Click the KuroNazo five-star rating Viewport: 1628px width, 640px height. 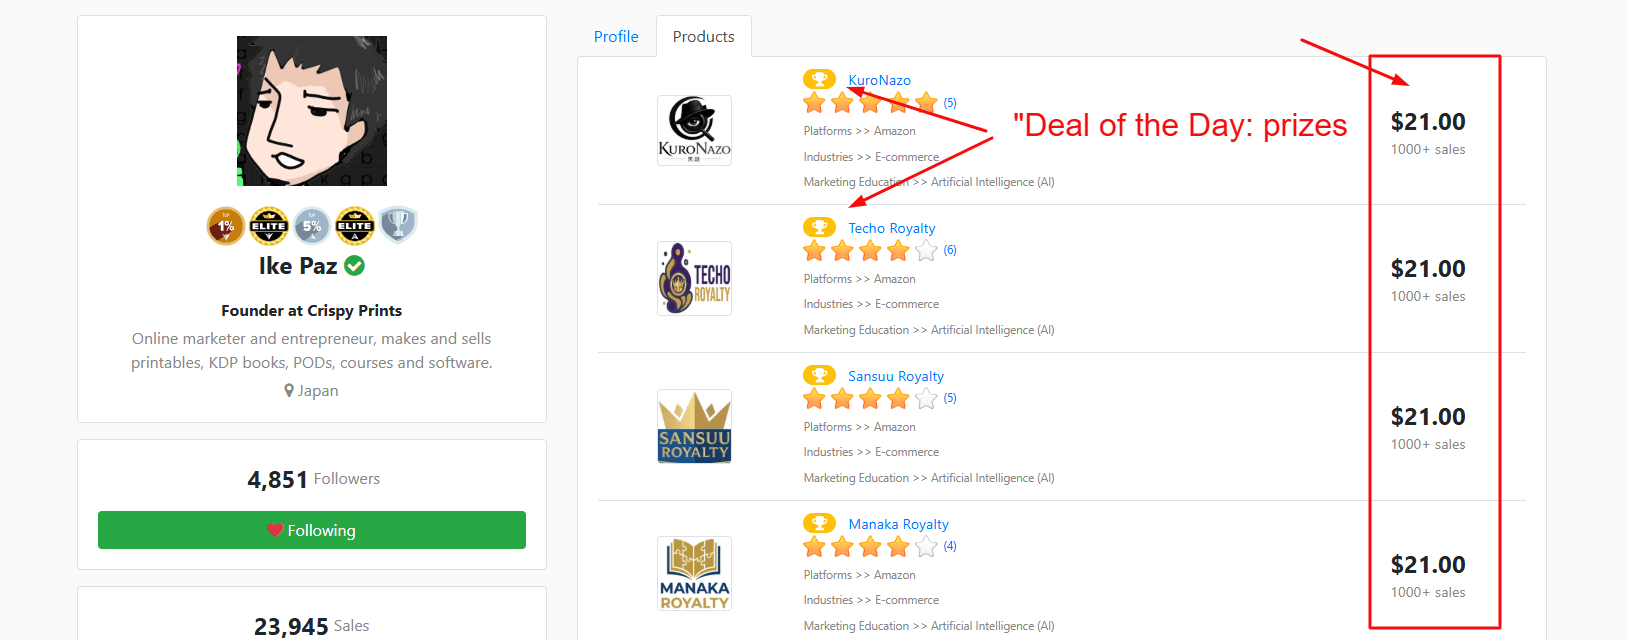tap(870, 102)
